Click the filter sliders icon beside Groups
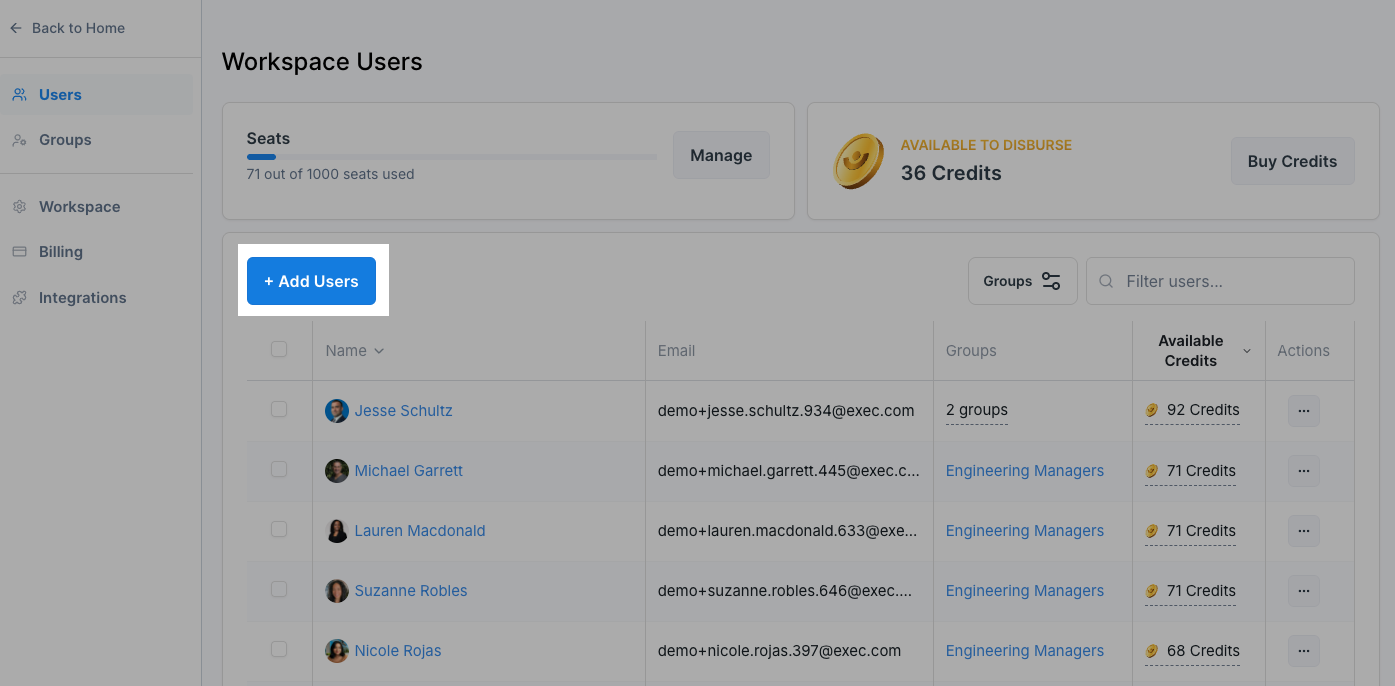Image resolution: width=1395 pixels, height=686 pixels. pos(1051,281)
